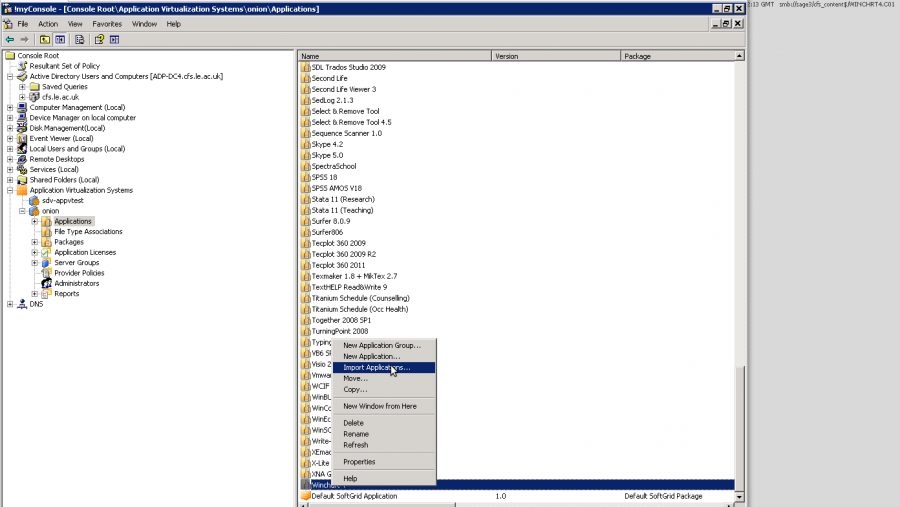Open the File menu
Screen dimensions: 900x507
(23, 24)
